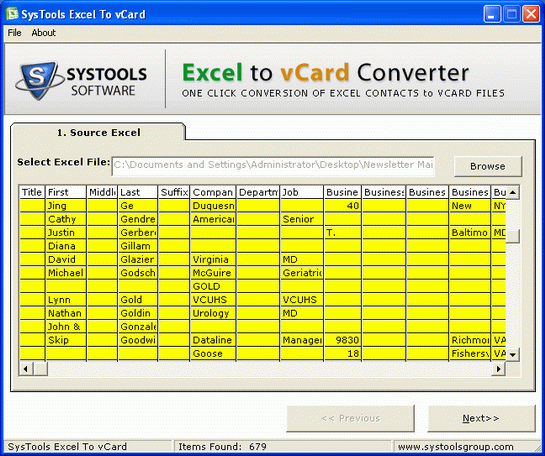This screenshot has width=545, height=456.
Task: Click the horizontal scrollbar thumb
Action: pyautogui.click(x=40, y=369)
